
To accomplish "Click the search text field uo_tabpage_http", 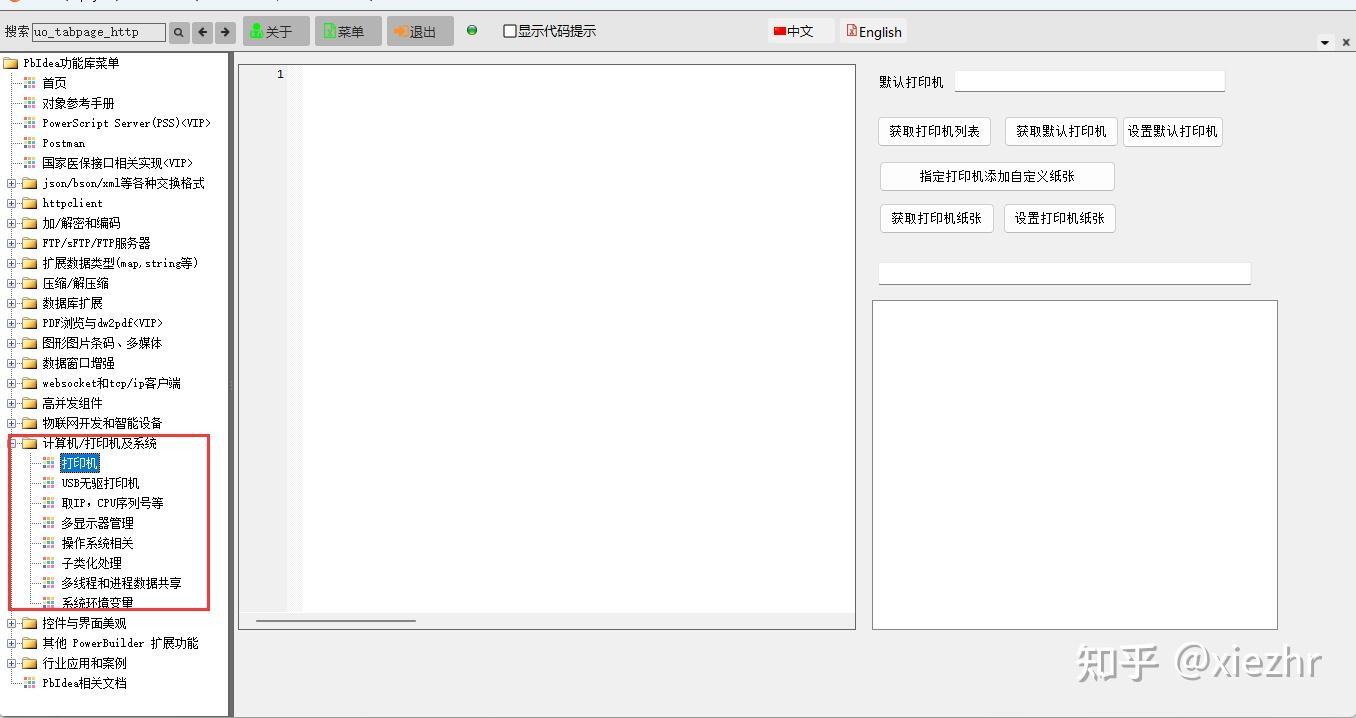I will (x=99, y=32).
